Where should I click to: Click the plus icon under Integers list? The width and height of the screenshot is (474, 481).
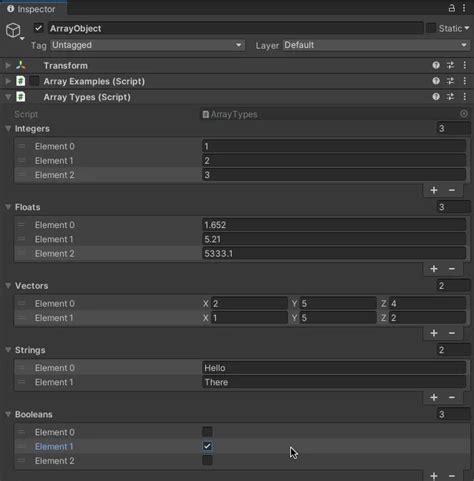pyautogui.click(x=434, y=190)
